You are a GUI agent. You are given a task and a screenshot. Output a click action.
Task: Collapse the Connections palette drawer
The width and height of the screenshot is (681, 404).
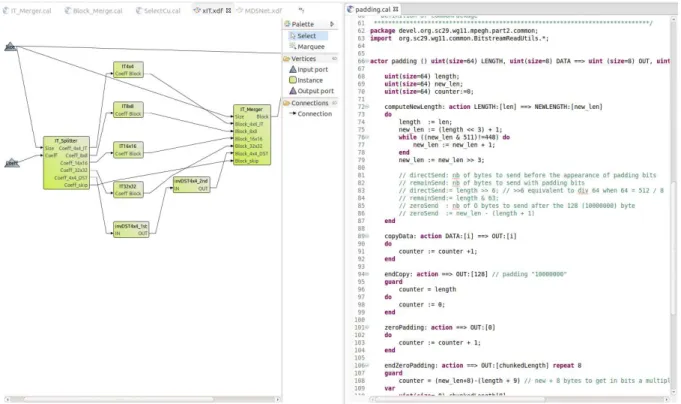[310, 103]
